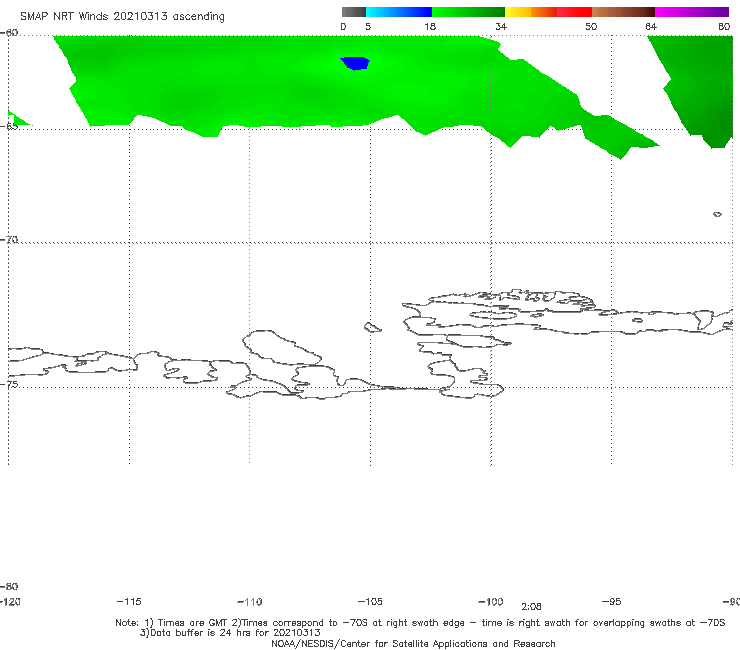This screenshot has width=740, height=650.
Task: Pick the yellow-orange segment of the color bar
Action: [531, 12]
